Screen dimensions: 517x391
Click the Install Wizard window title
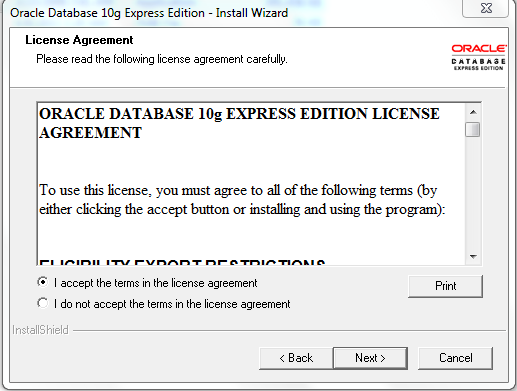tap(149, 13)
